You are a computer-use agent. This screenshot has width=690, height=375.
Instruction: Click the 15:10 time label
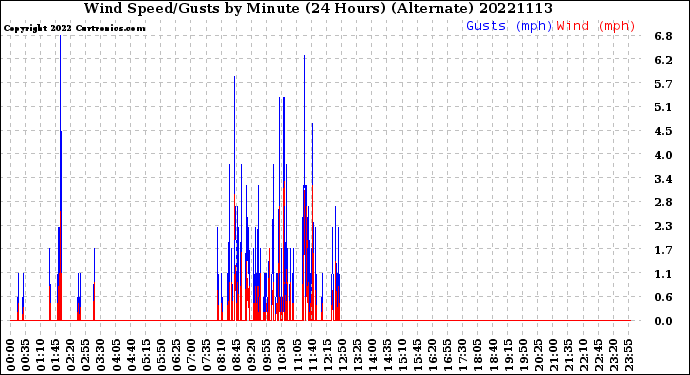[403, 355]
